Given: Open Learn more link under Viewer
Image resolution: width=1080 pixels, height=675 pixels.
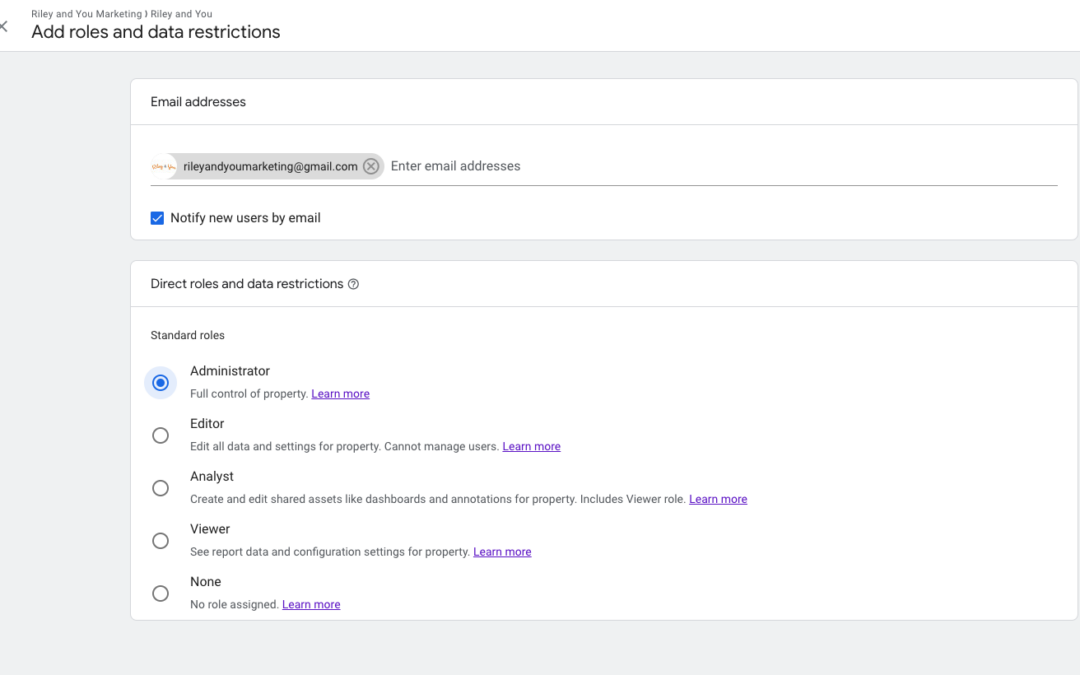Looking at the screenshot, I should point(502,552).
